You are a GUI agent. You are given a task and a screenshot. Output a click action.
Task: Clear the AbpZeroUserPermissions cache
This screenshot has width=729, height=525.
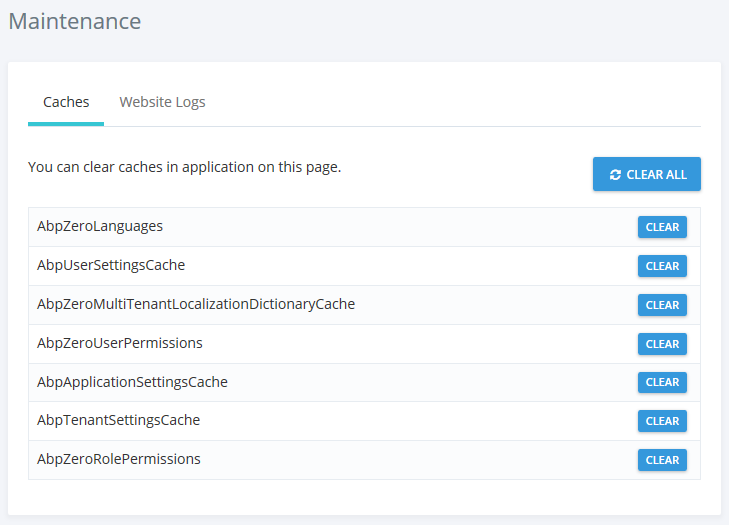[x=662, y=344]
